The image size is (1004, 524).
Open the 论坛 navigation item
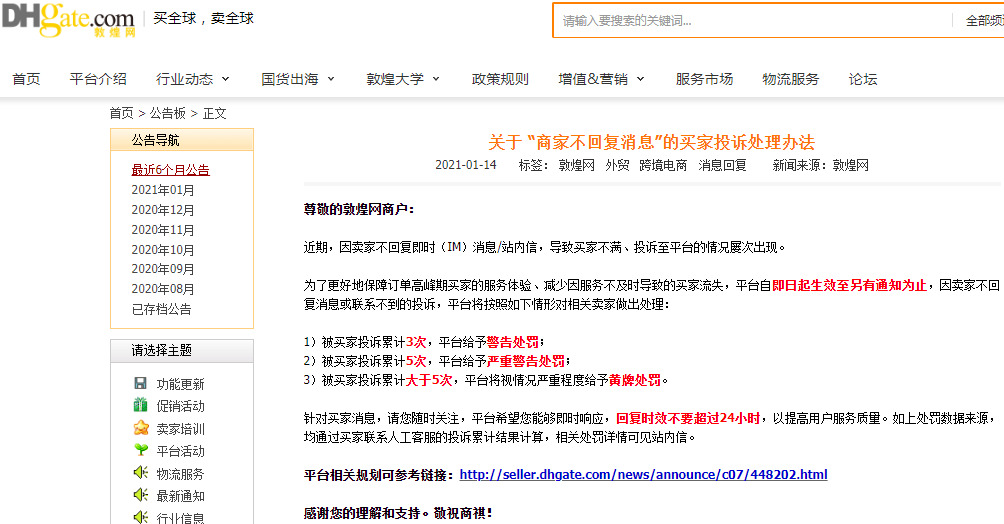862,79
